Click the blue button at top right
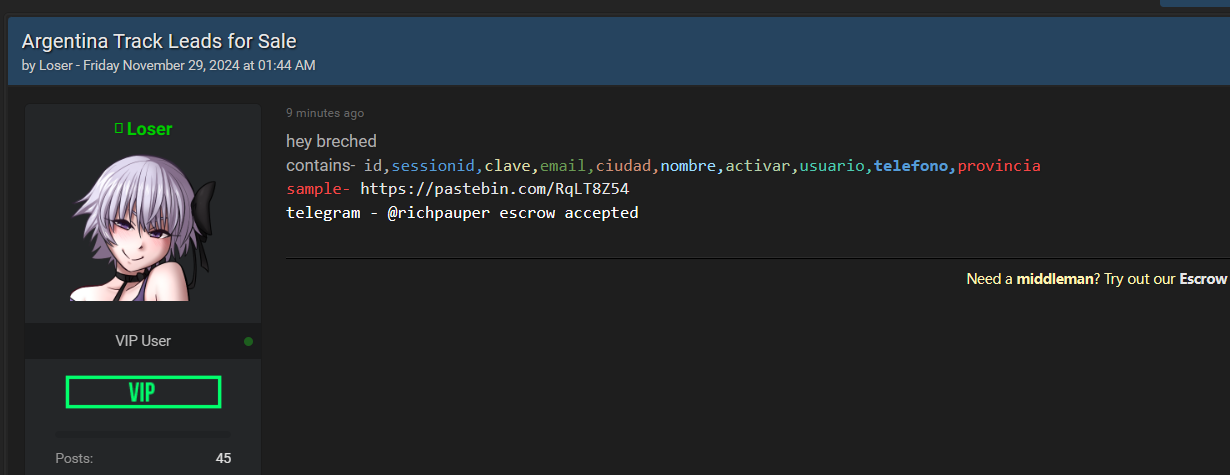The width and height of the screenshot is (1230, 475). pos(1195,3)
